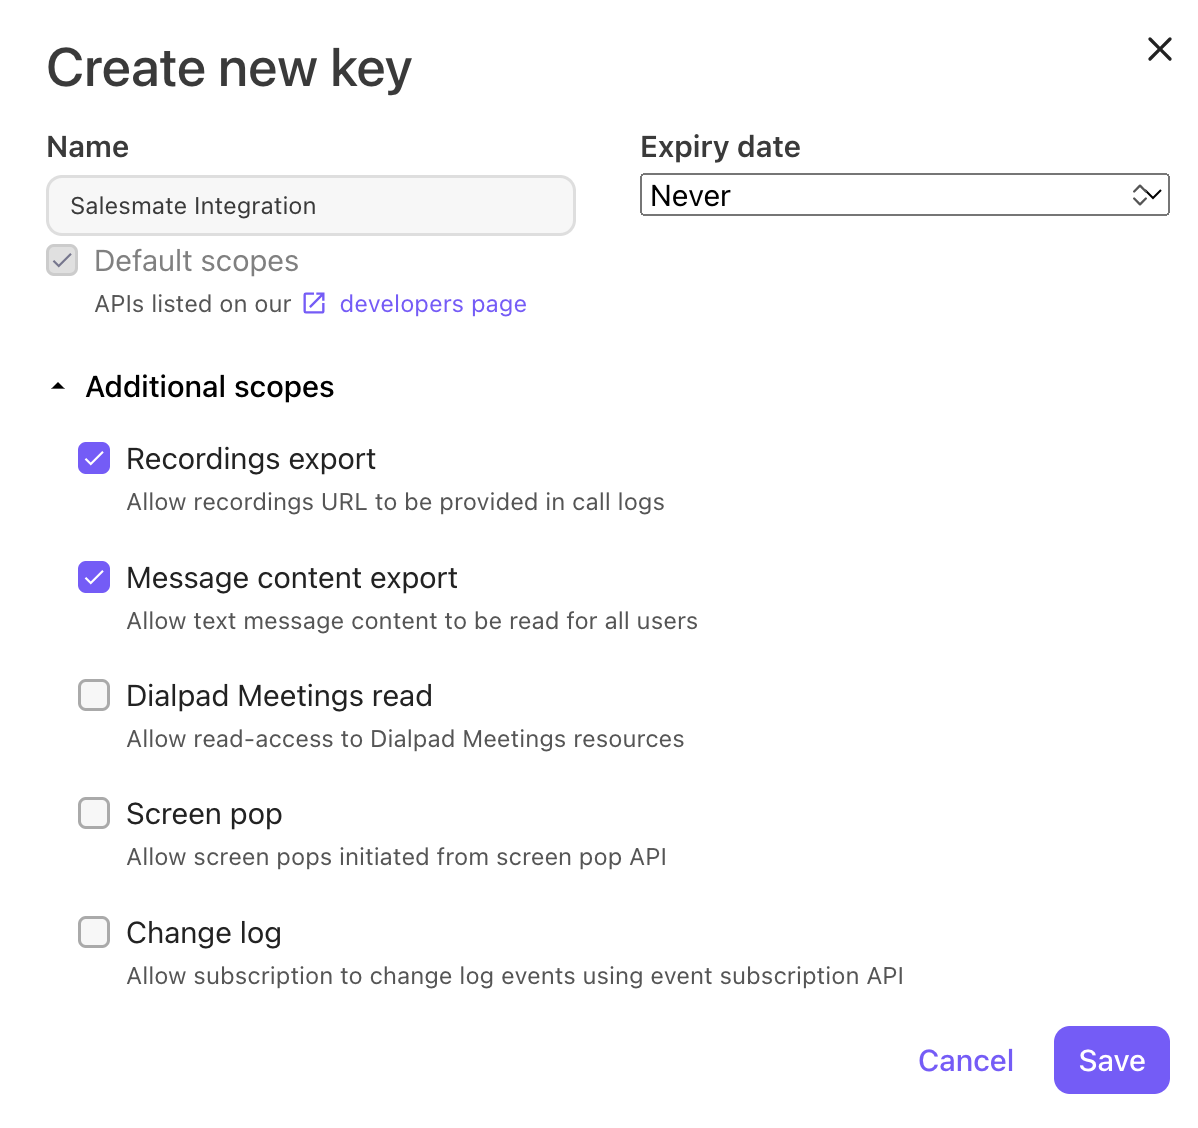Uncheck the Message content export checkbox
This screenshot has height=1128, width=1198.
[x=94, y=577]
